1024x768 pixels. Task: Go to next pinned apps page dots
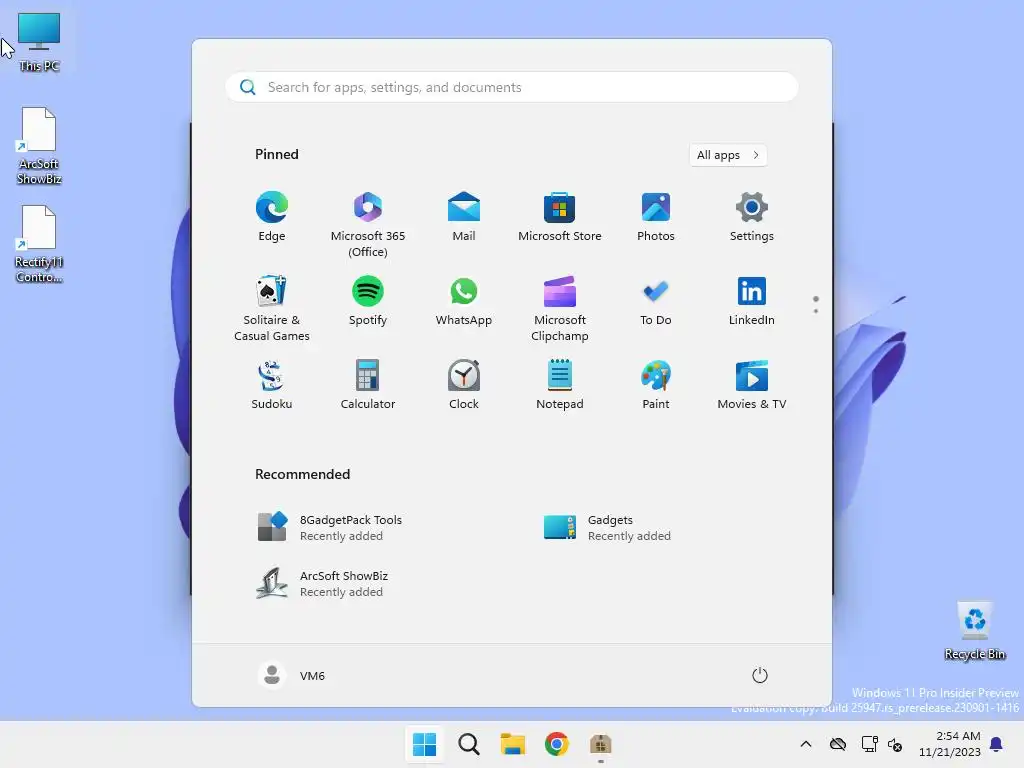click(816, 304)
